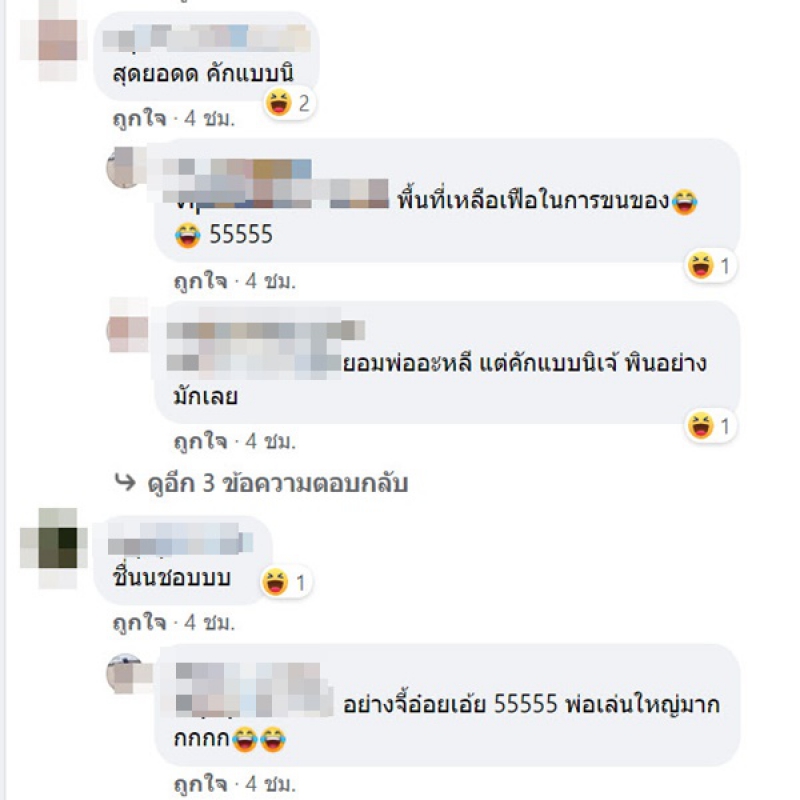Open haha reaction on ยอมพ่ออะหลี reply

coord(710,426)
